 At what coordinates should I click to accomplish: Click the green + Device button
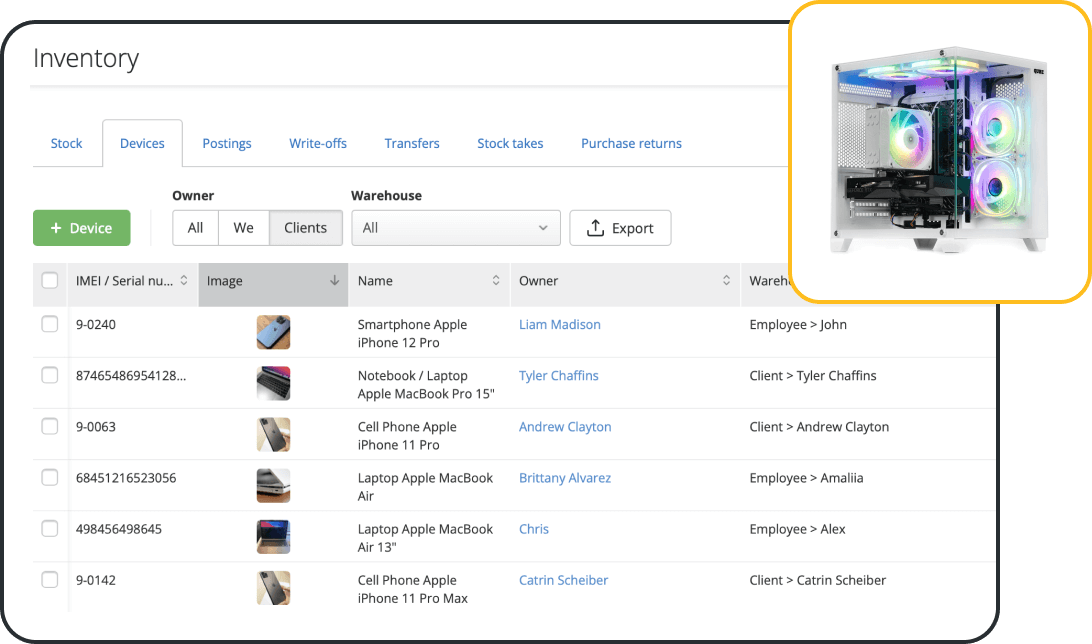[x=81, y=227]
